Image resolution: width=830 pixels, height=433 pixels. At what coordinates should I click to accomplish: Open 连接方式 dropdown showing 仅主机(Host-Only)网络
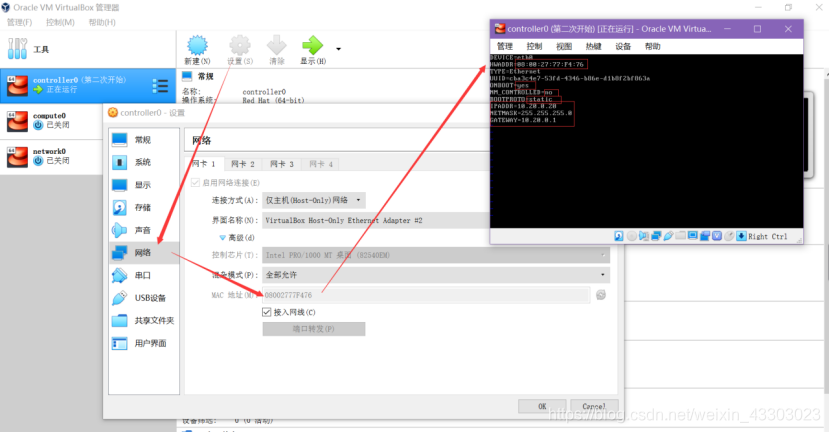(x=314, y=200)
